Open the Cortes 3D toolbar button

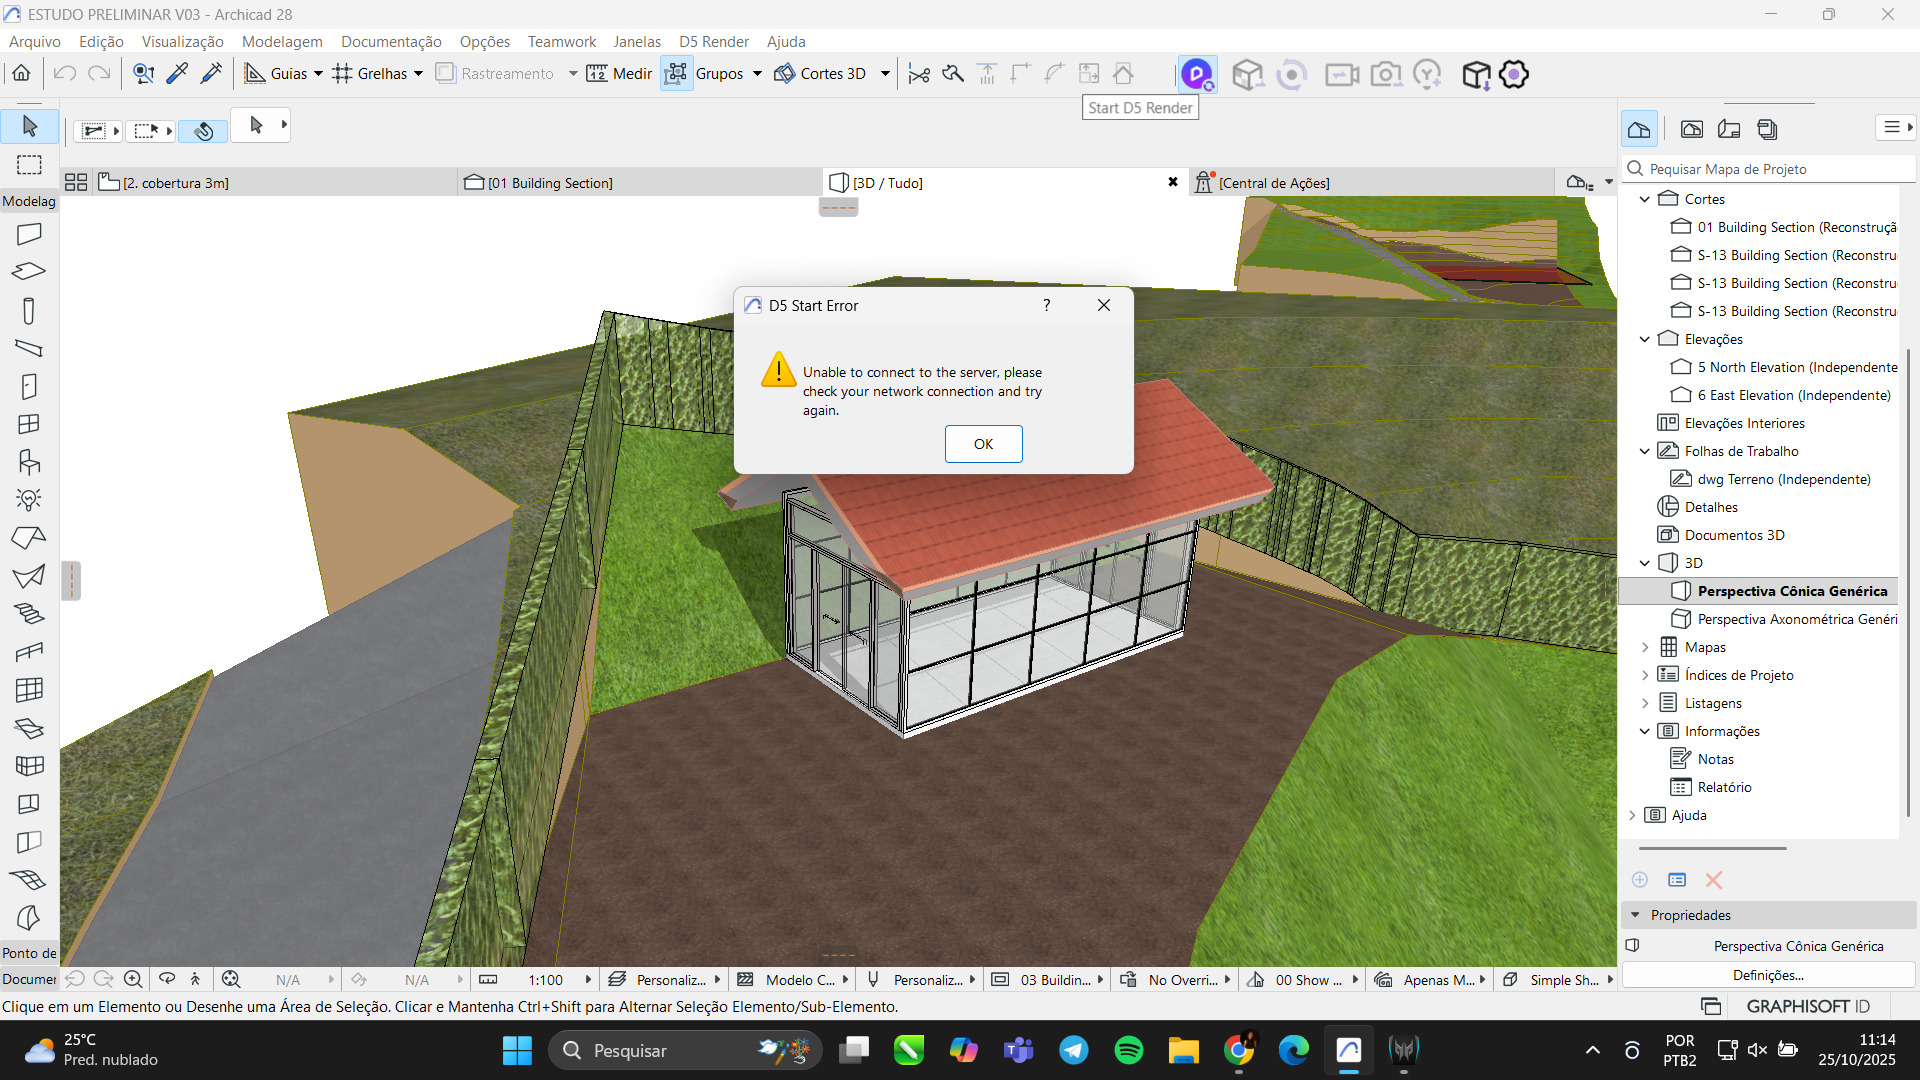point(821,74)
